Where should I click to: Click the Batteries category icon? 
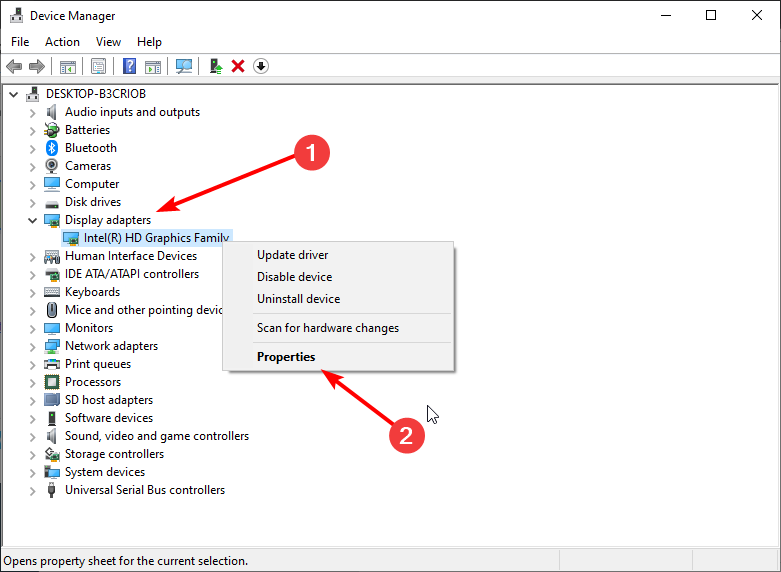point(52,130)
